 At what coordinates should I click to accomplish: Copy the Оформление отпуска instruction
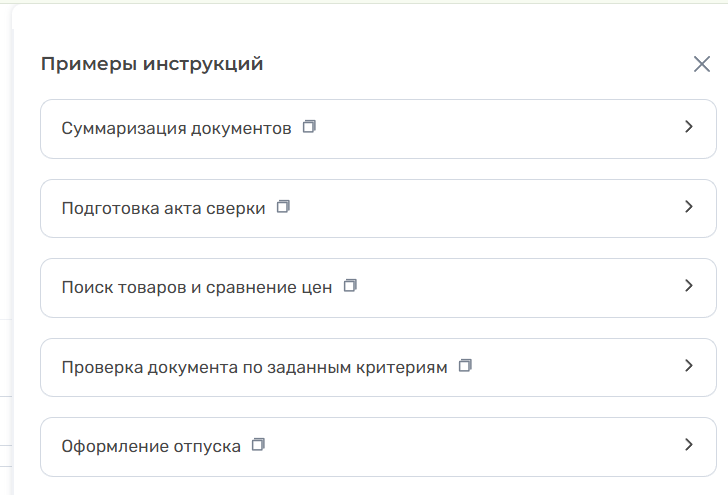pyautogui.click(x=258, y=444)
